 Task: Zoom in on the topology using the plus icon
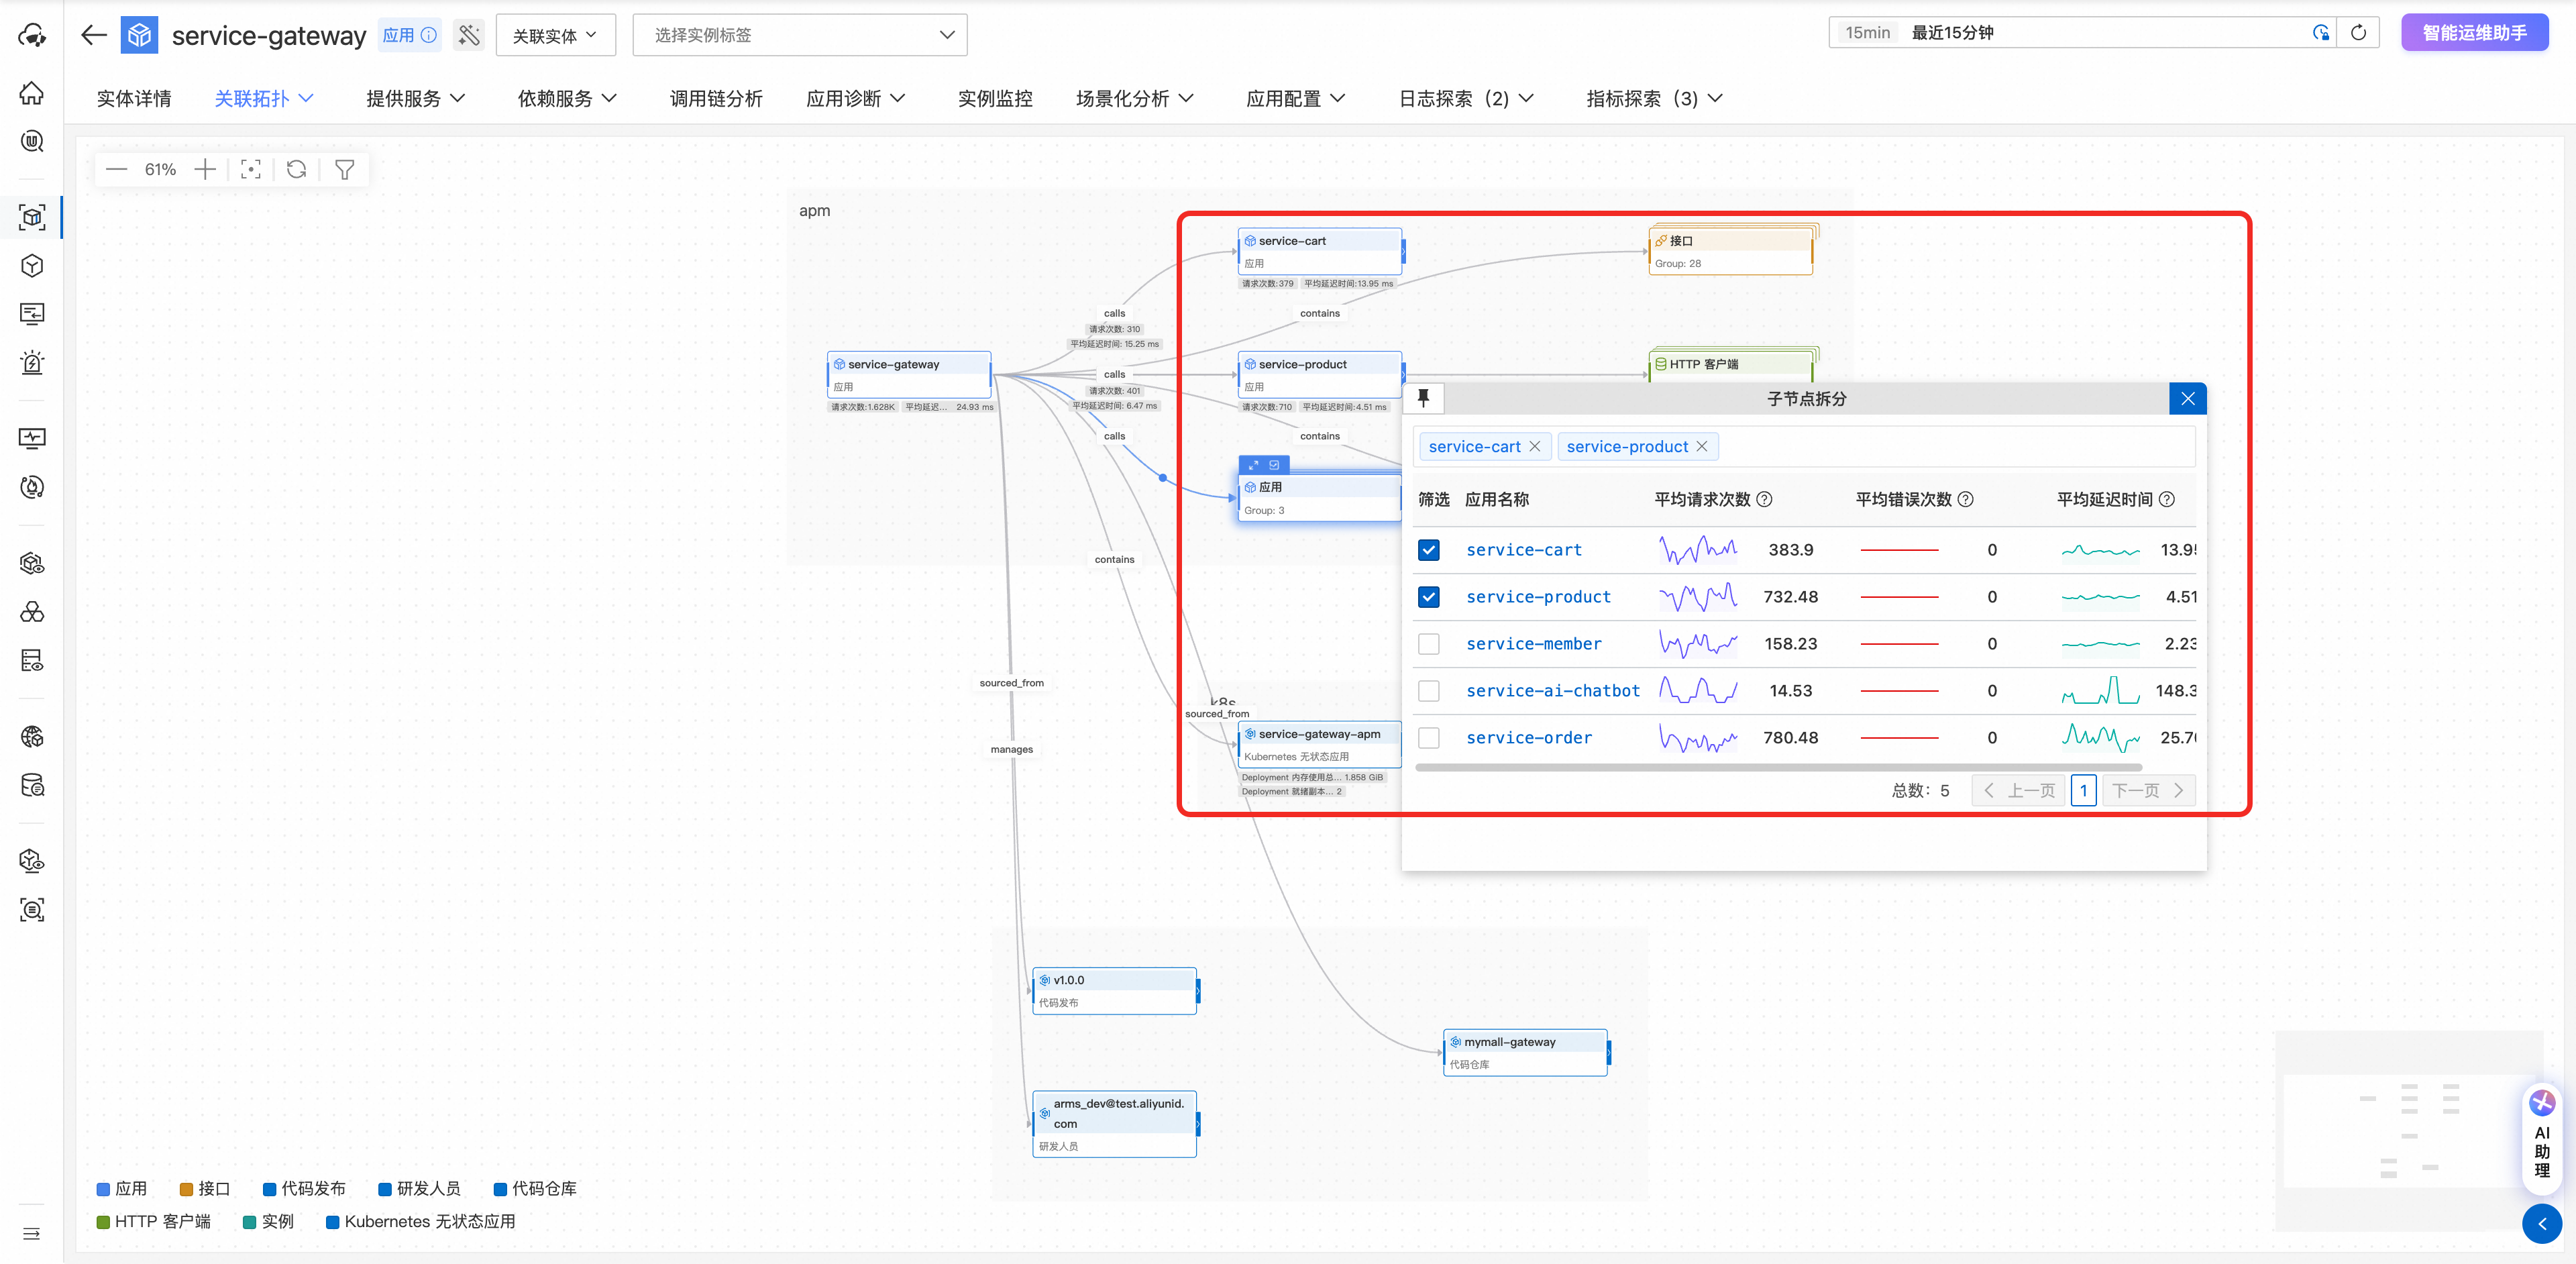tap(205, 169)
